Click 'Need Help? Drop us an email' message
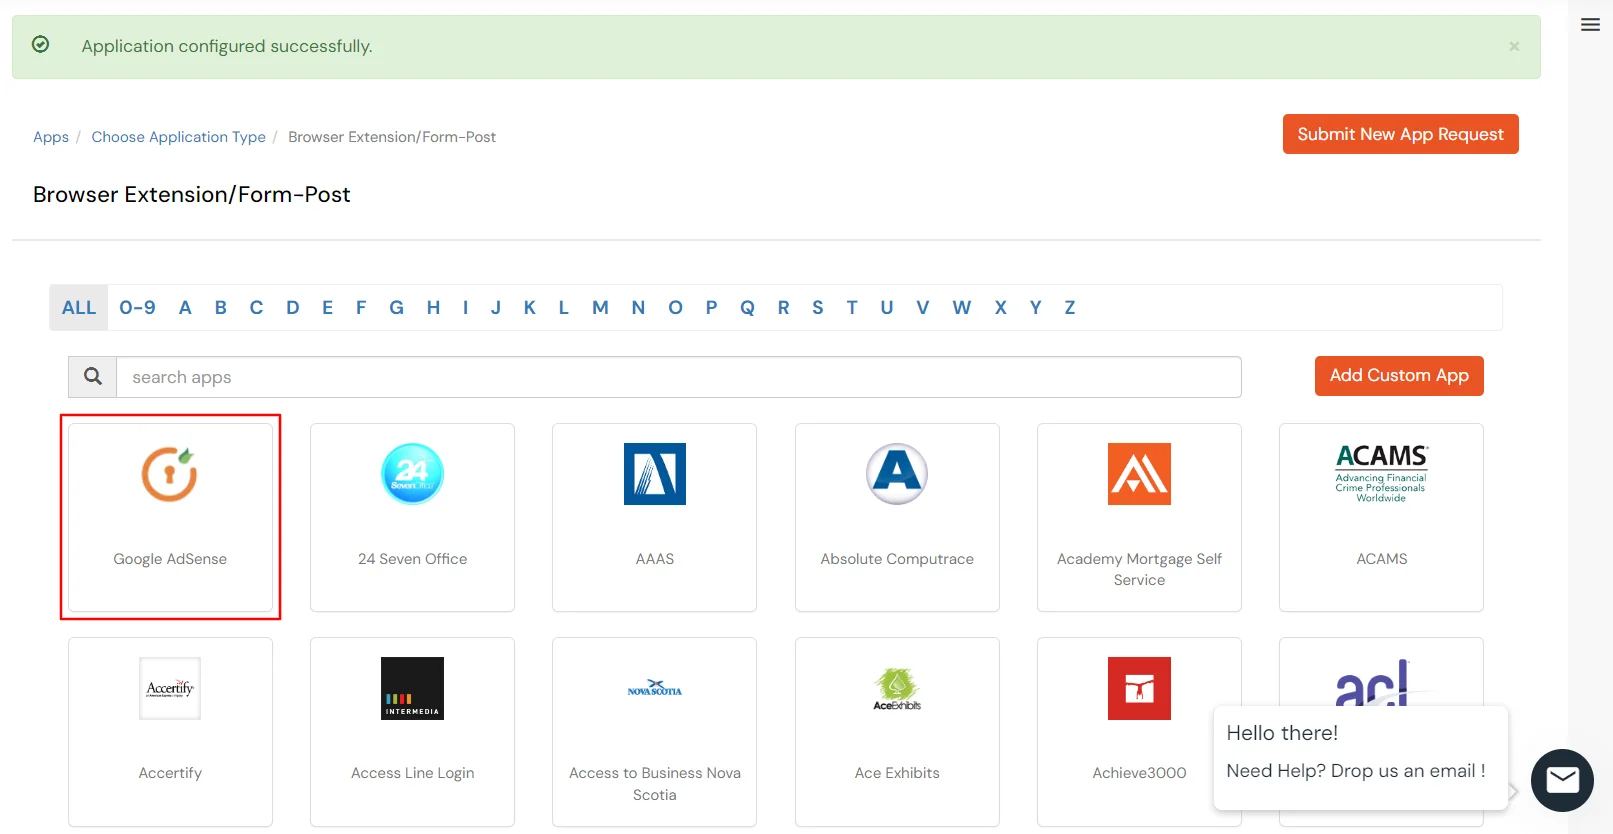The height and width of the screenshot is (834, 1613). tap(1355, 771)
